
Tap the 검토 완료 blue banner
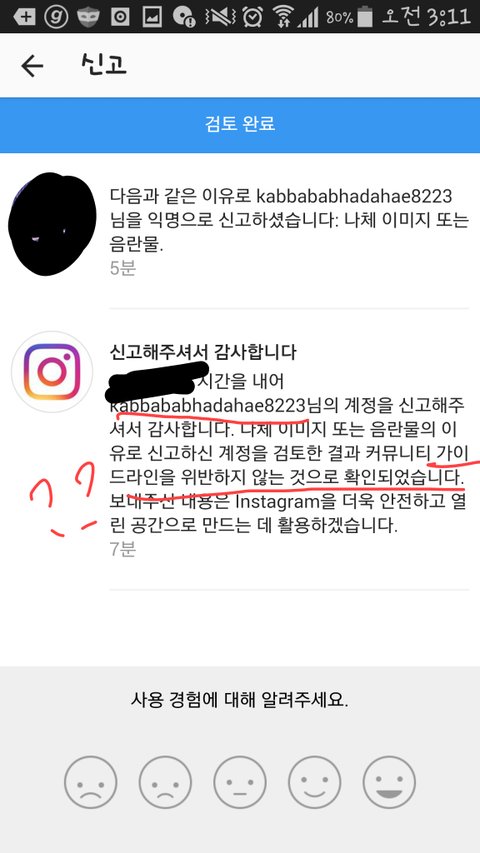click(x=240, y=125)
